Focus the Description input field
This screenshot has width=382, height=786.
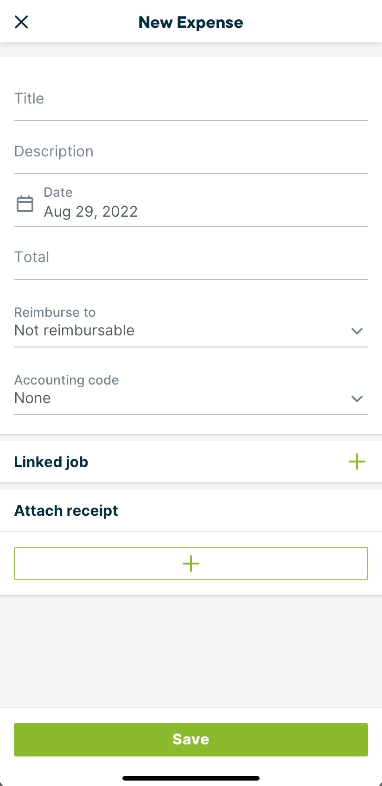click(190, 151)
